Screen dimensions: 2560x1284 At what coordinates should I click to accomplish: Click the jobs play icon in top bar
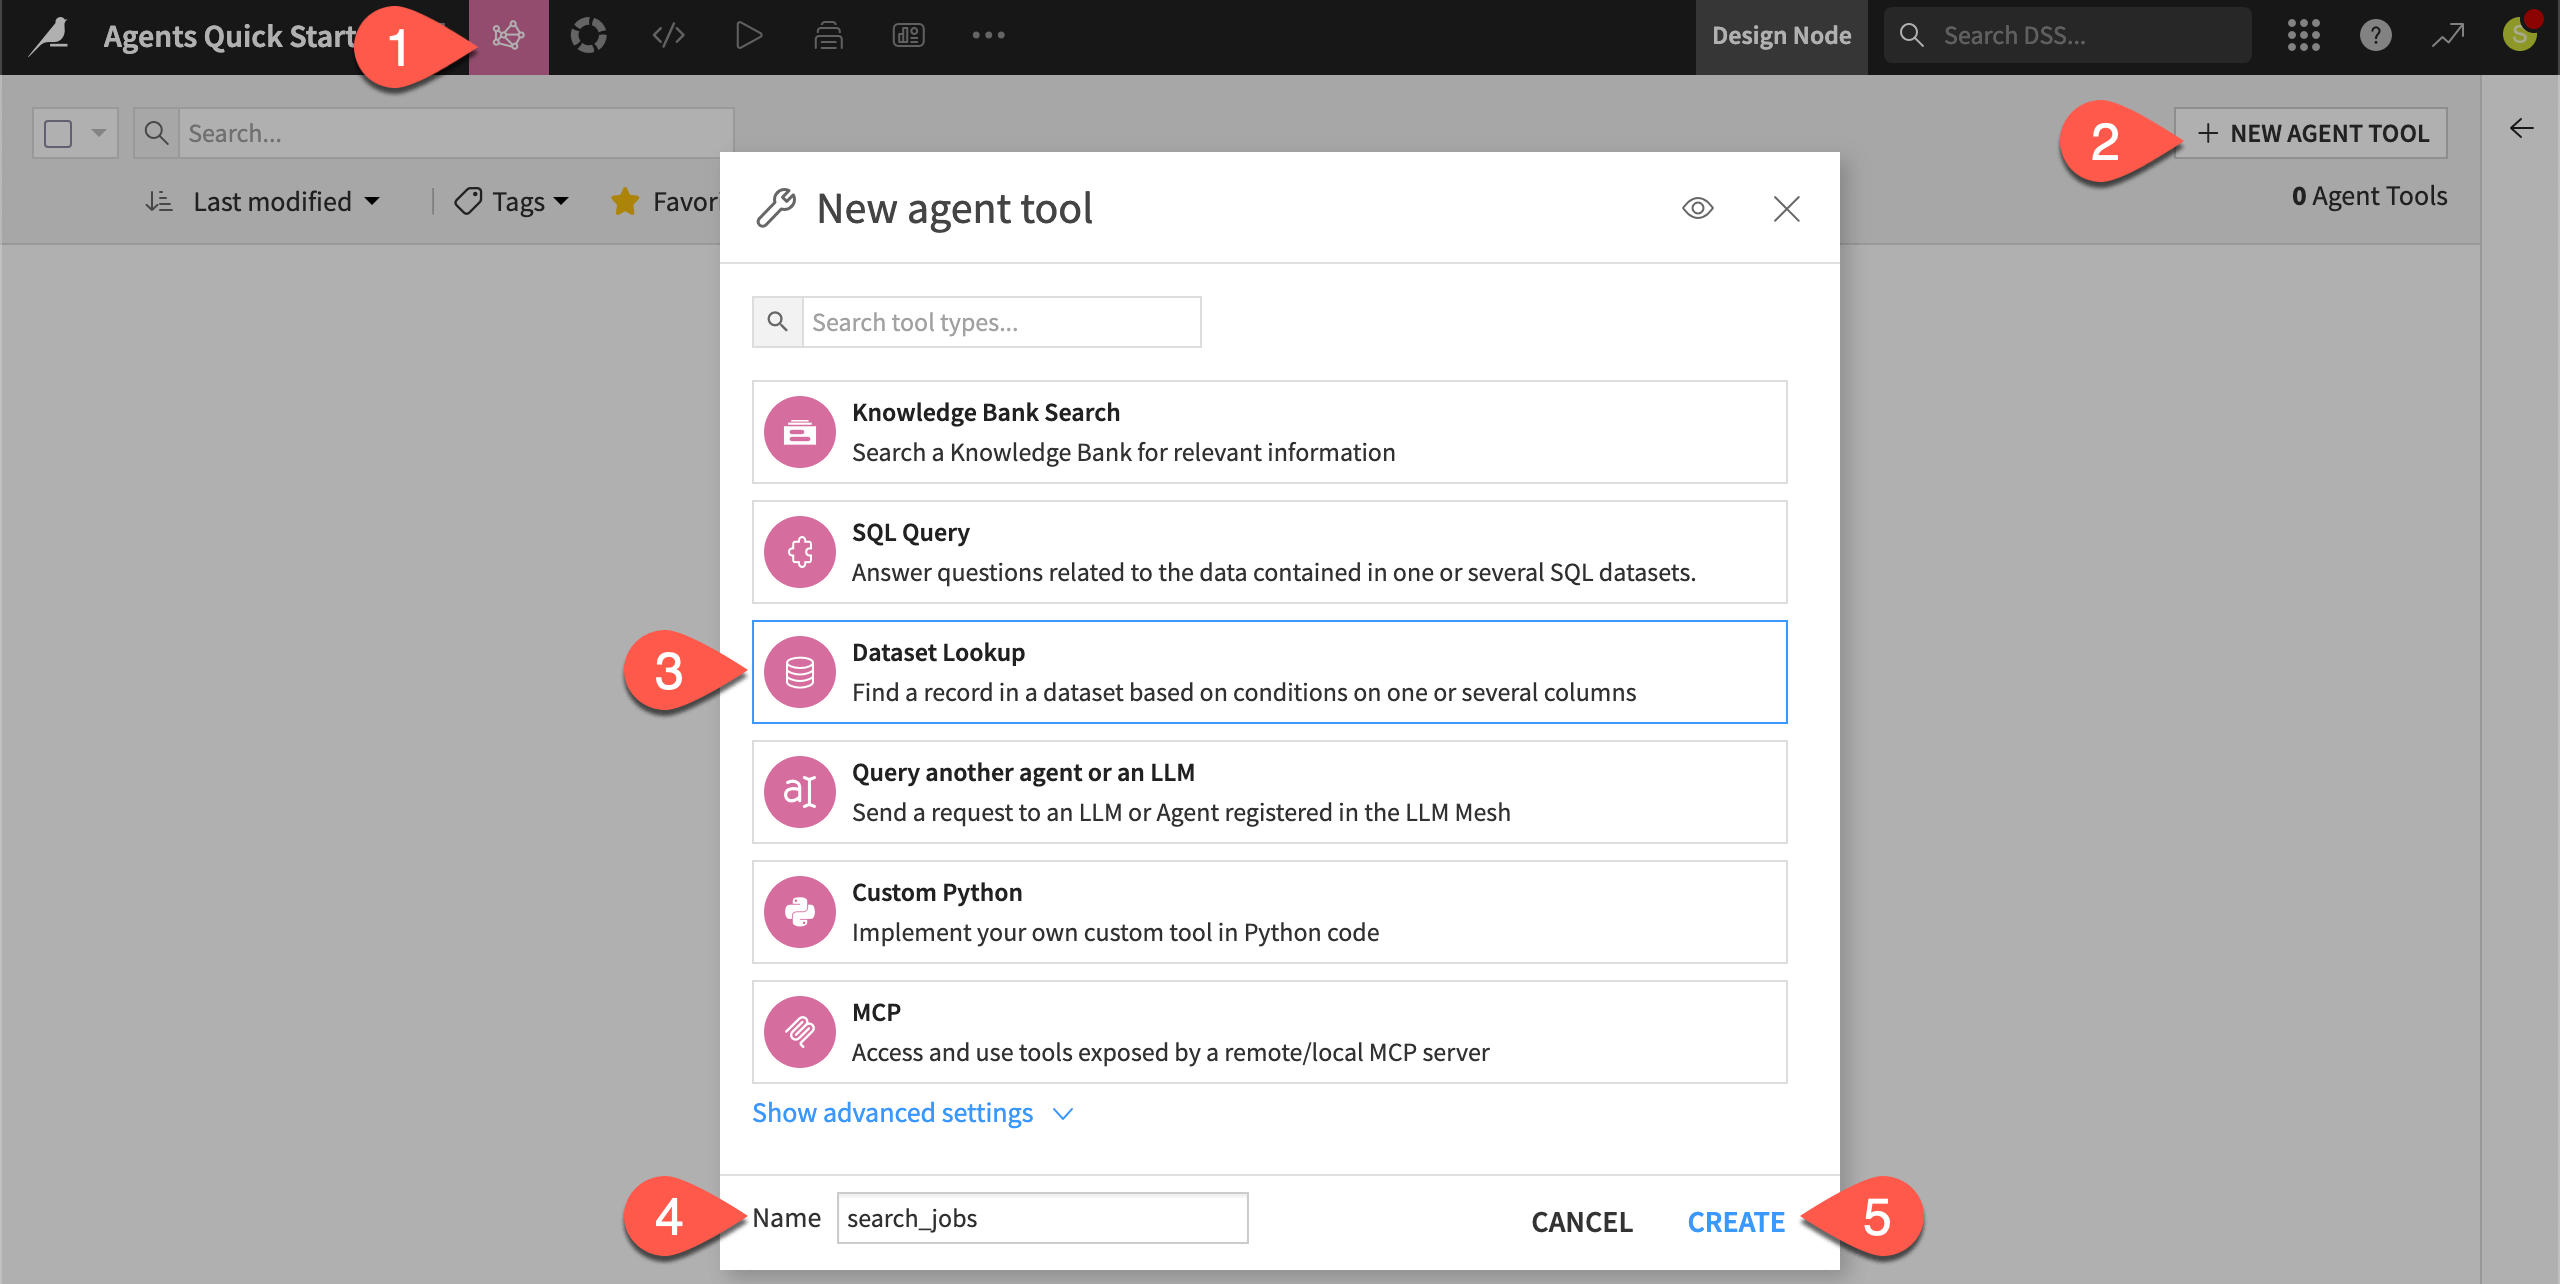tap(748, 35)
